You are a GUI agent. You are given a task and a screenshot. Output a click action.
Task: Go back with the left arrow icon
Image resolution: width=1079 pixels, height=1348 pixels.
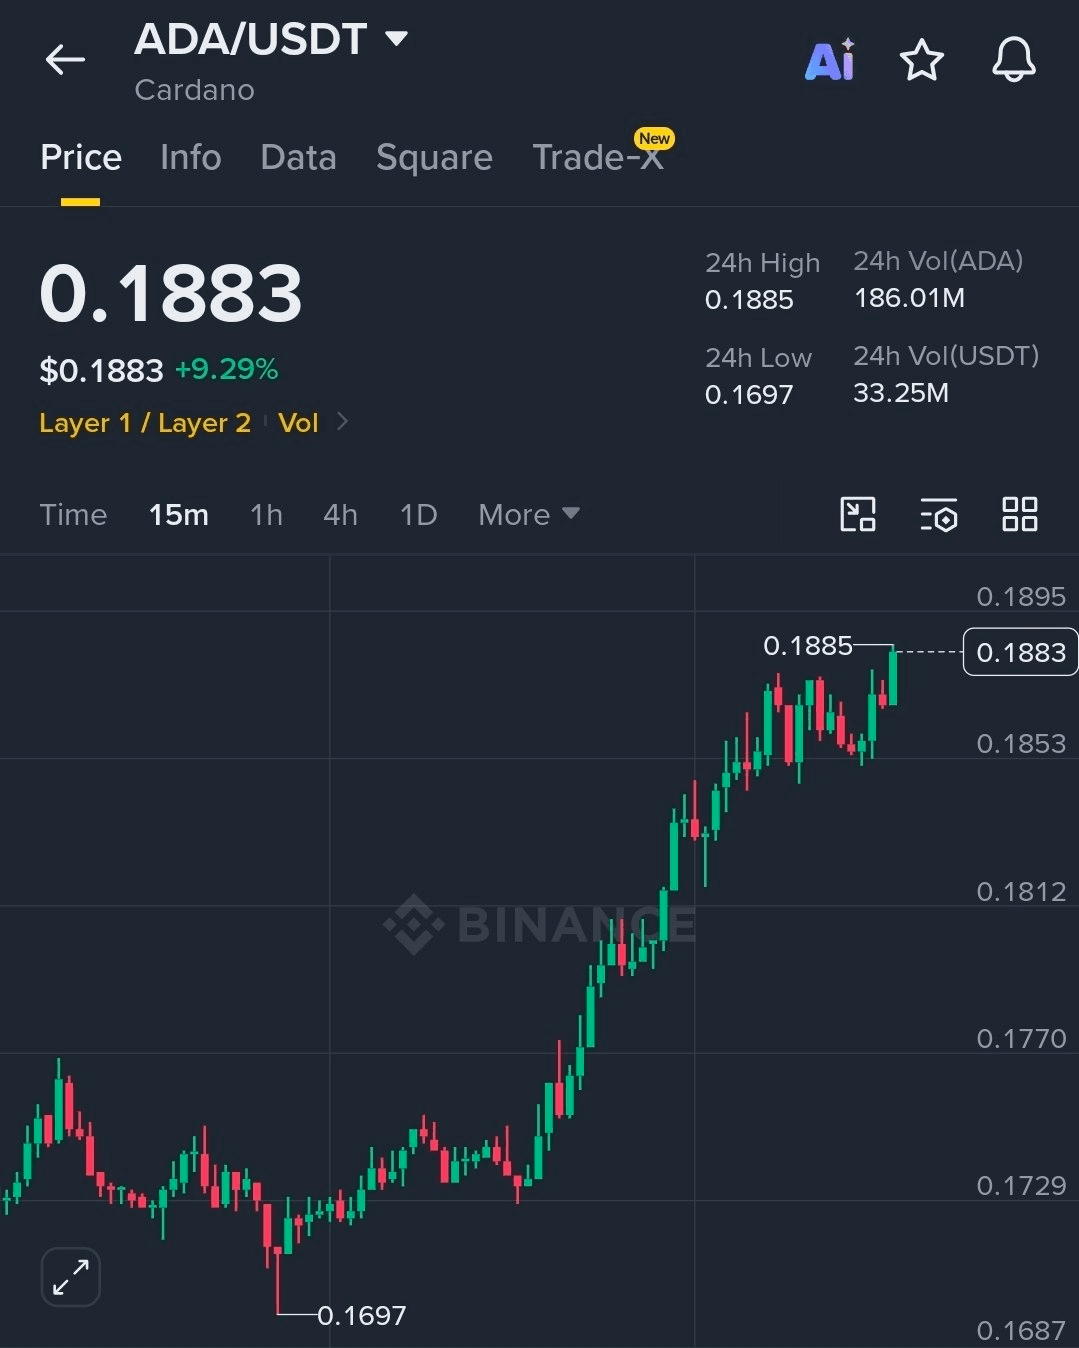[x=65, y=60]
